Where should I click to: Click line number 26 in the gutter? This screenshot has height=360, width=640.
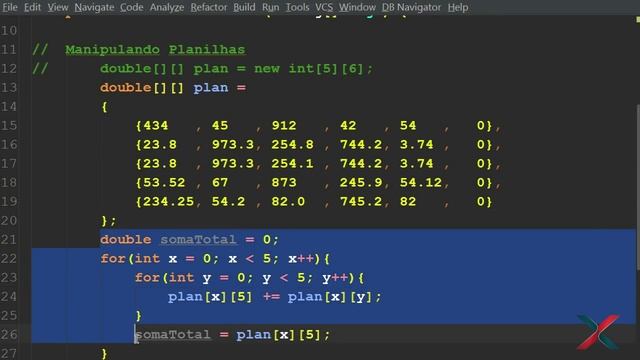click(x=9, y=335)
